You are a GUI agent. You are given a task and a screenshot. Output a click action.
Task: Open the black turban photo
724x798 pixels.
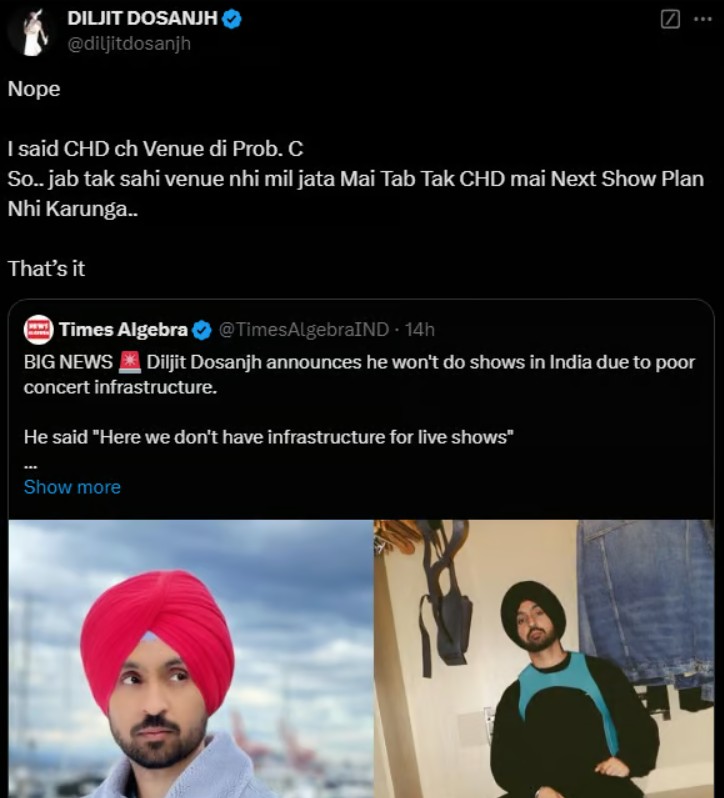(545, 658)
